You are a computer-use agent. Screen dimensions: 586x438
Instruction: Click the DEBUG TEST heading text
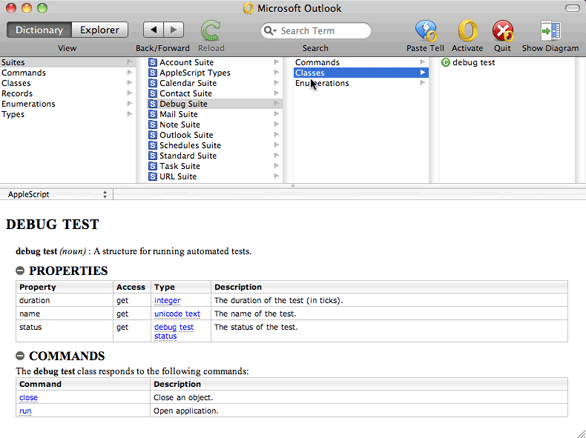[x=53, y=224]
